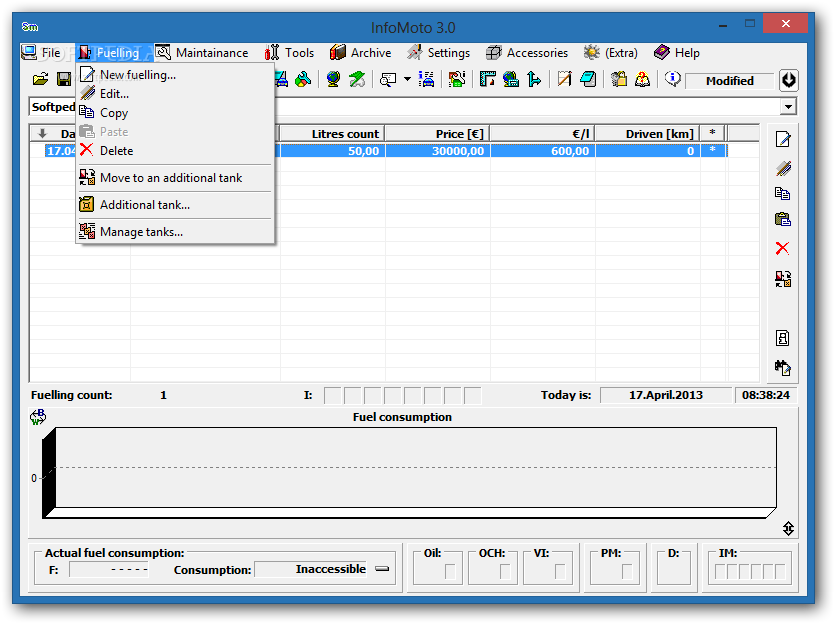Open the Maintainance menu
This screenshot has height=624, width=835.
coord(202,53)
